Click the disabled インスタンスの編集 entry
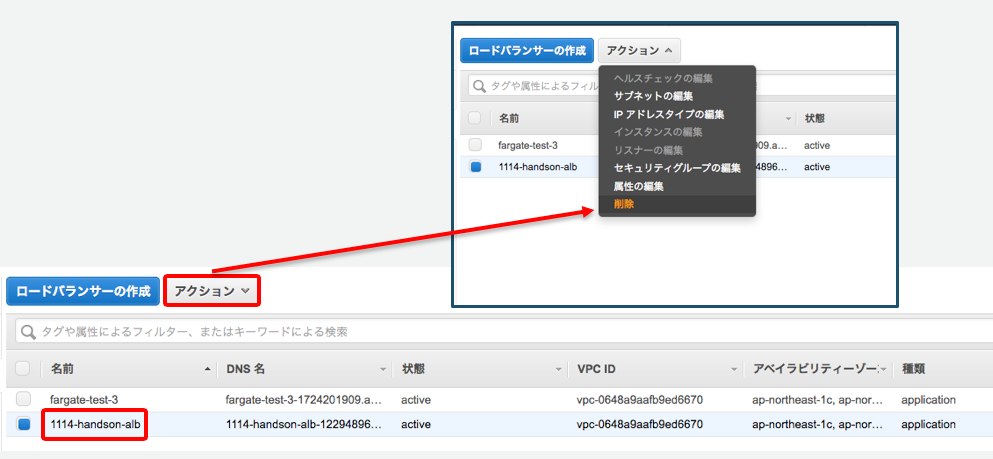Viewport: 993px width, 459px height. pyautogui.click(x=658, y=132)
